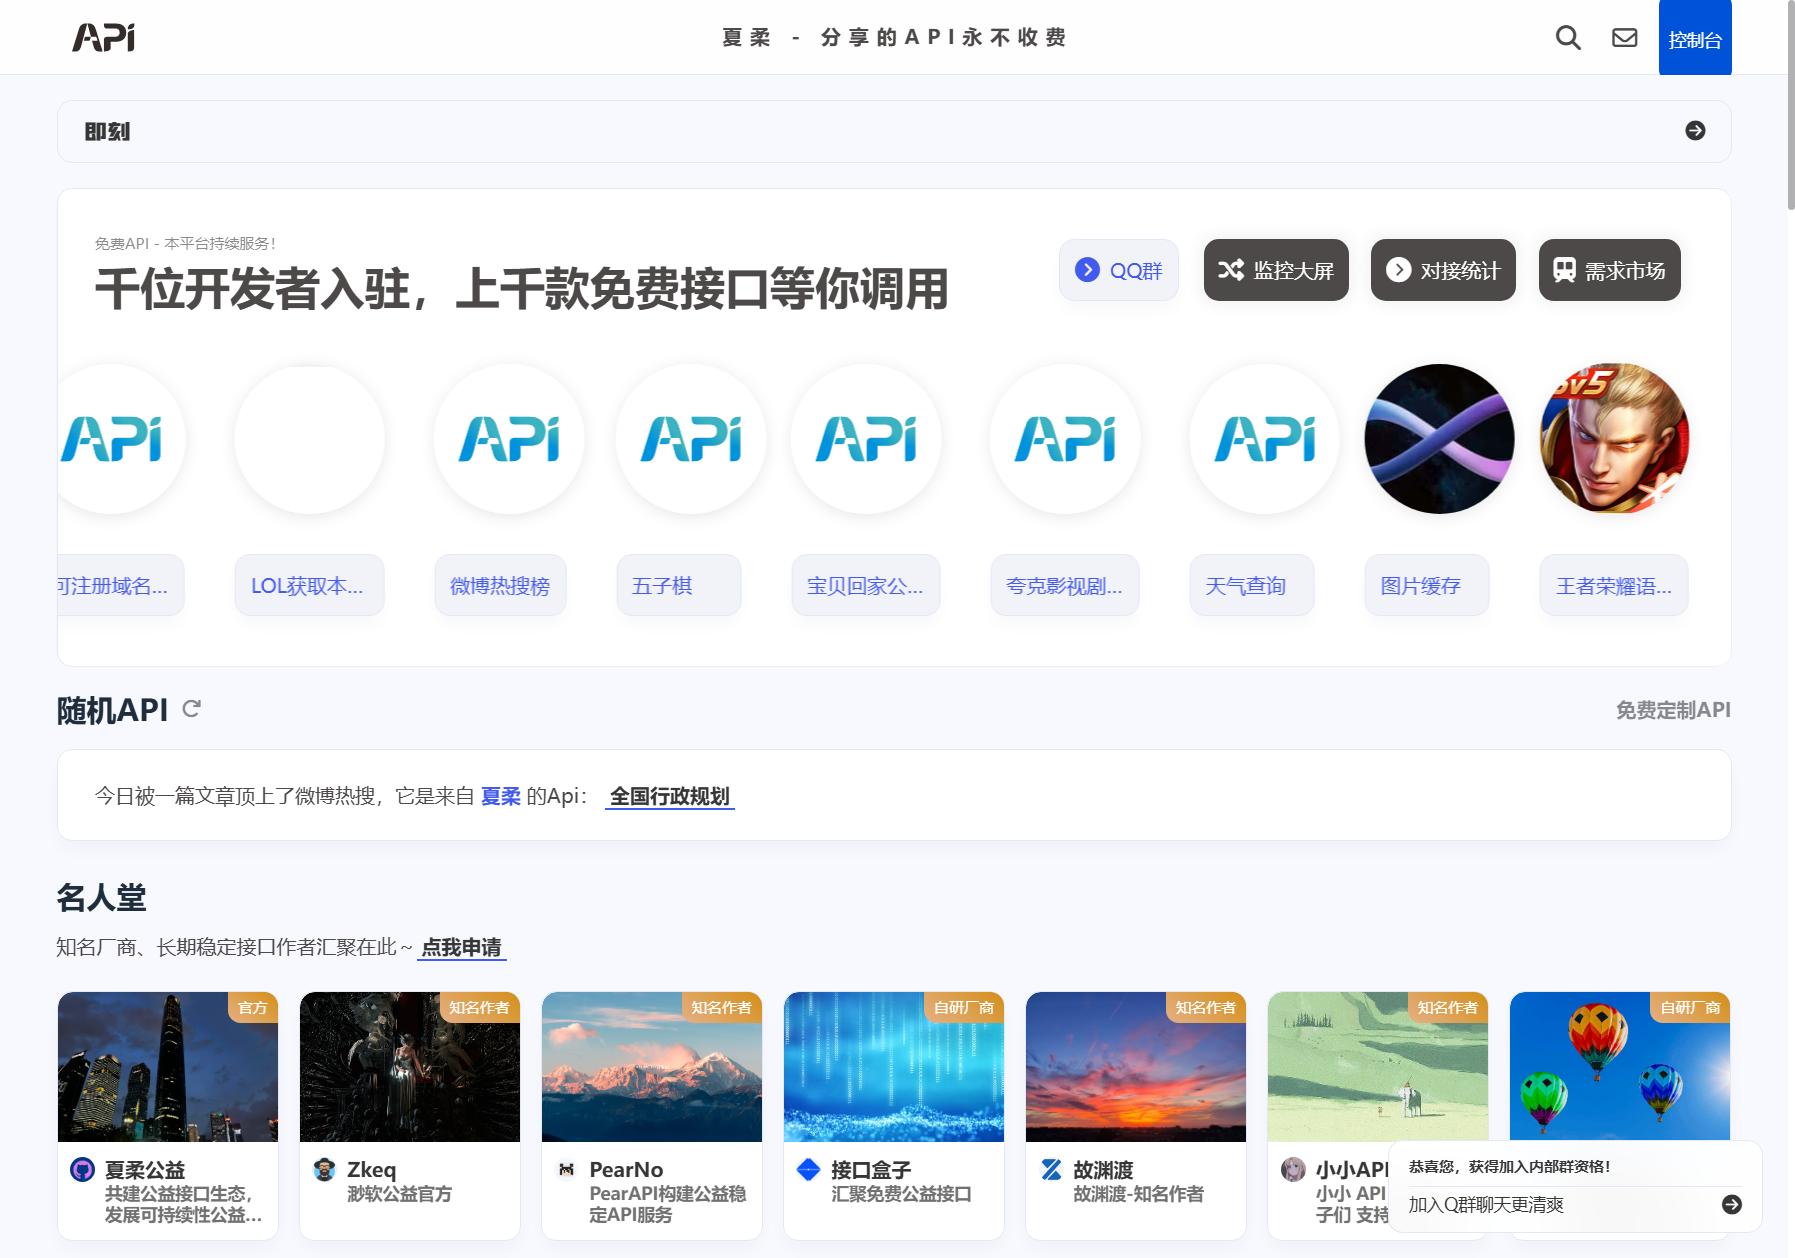Click API icon above 微博热搜榜

tap(509, 439)
